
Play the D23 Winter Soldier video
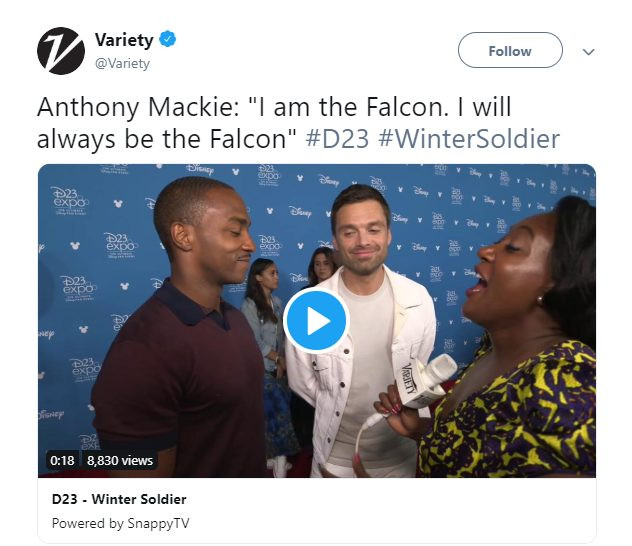tap(316, 321)
